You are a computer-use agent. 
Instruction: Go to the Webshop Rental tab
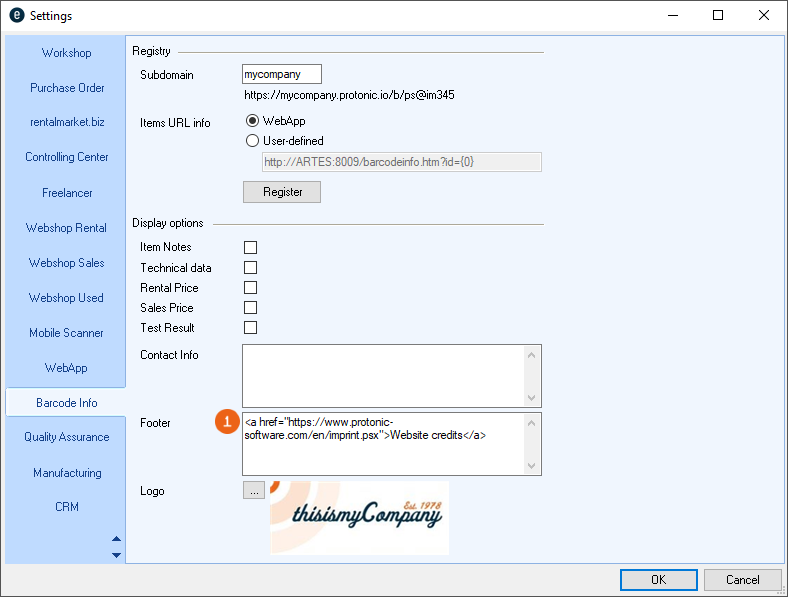[x=66, y=228]
